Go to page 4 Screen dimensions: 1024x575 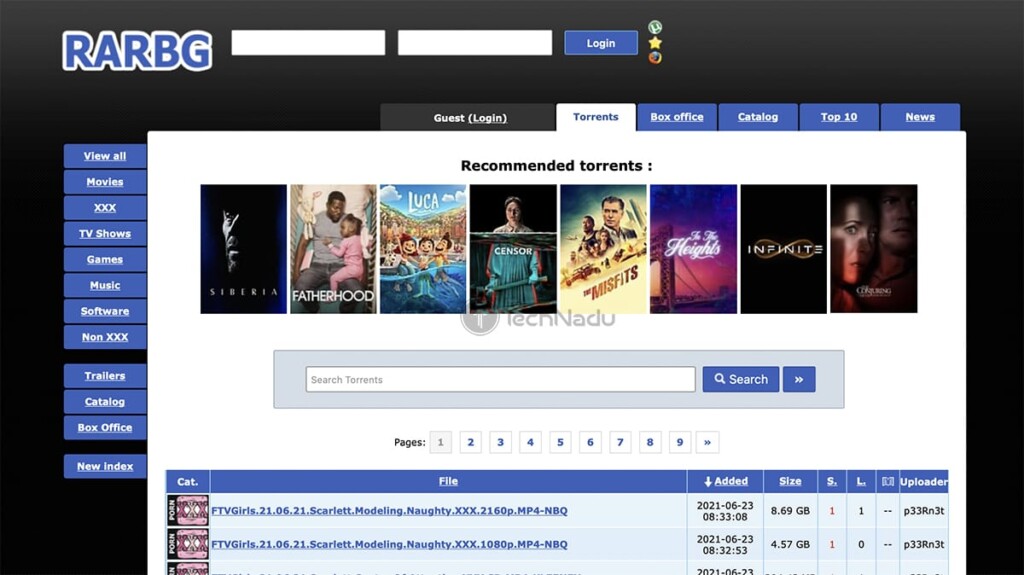pyautogui.click(x=530, y=442)
